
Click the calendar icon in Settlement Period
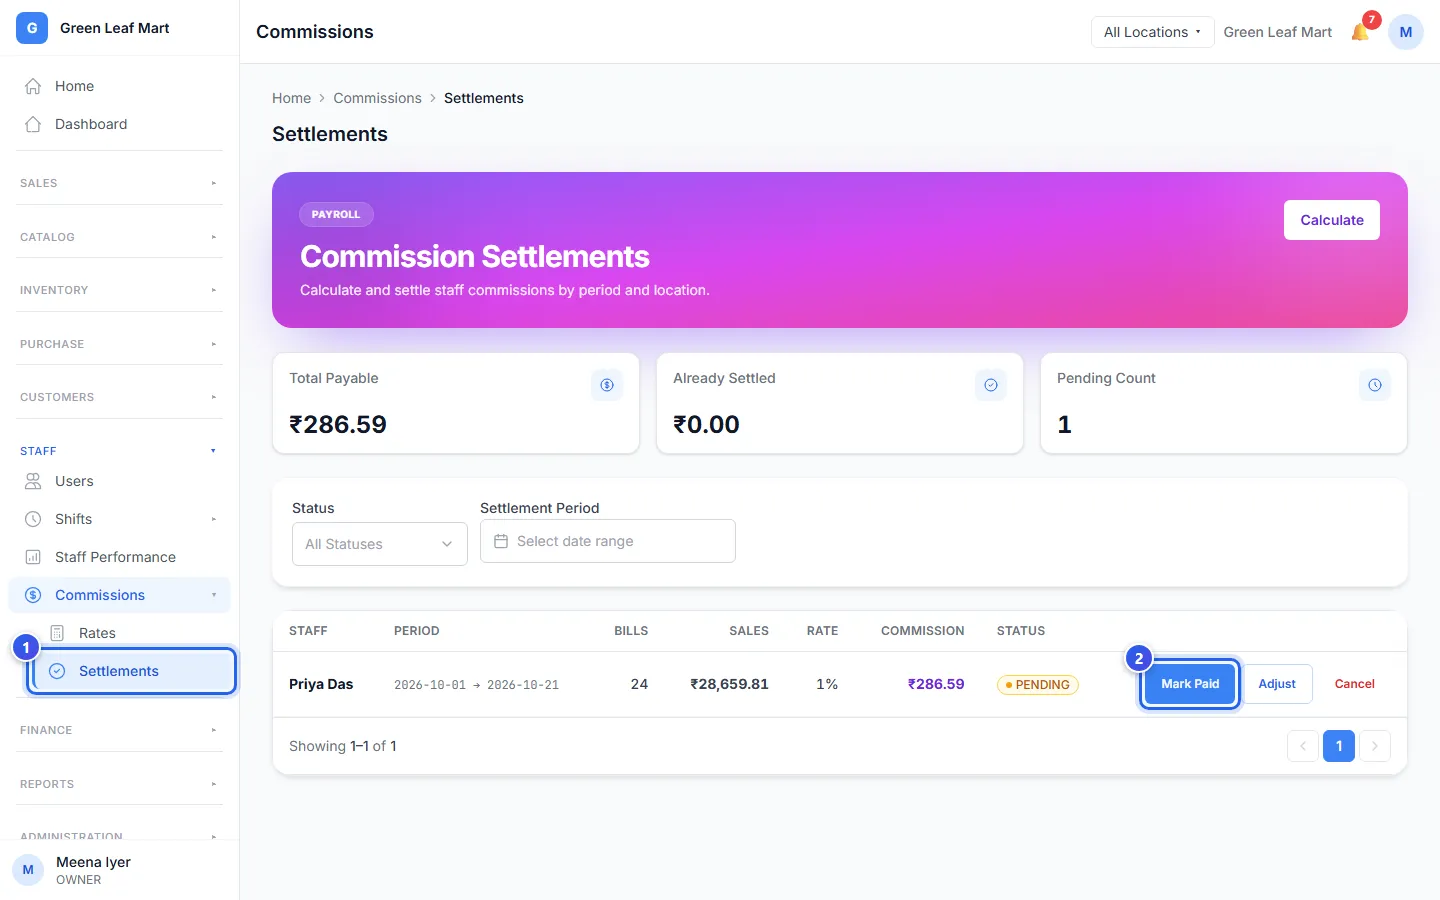click(x=501, y=541)
